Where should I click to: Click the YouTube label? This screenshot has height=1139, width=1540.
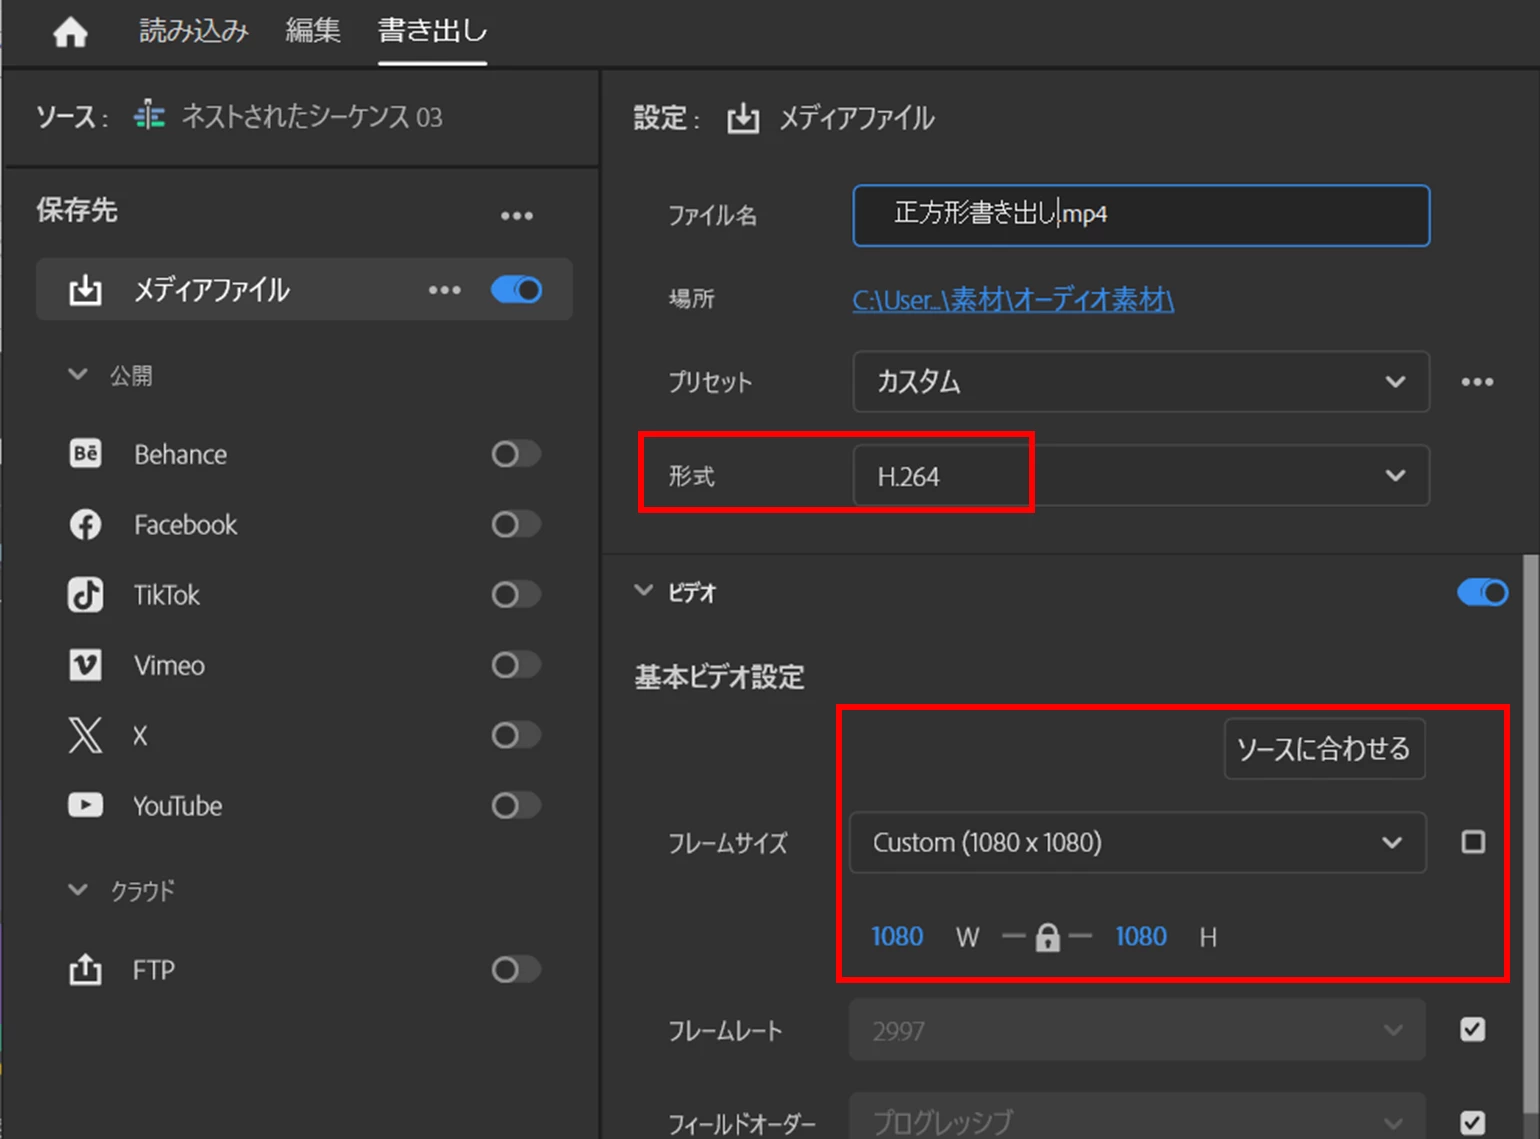click(x=178, y=806)
